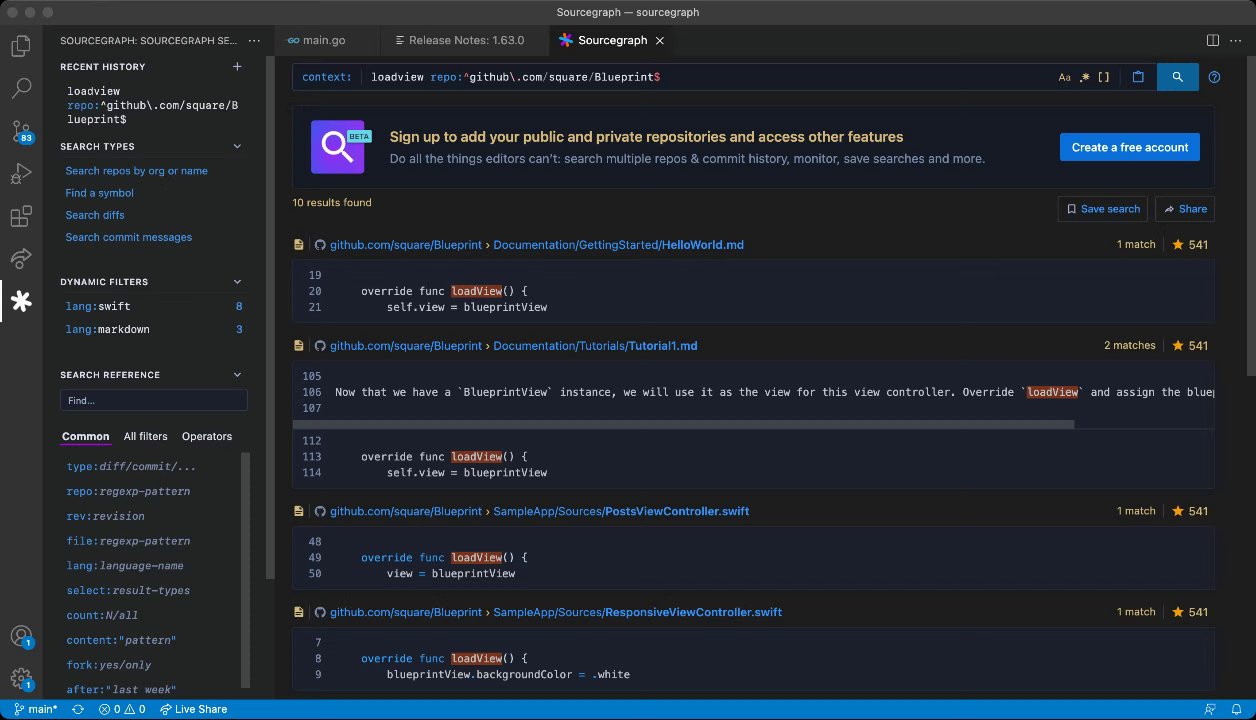Click the feedback icon in status bar
The width and height of the screenshot is (1256, 720).
click(1210, 709)
